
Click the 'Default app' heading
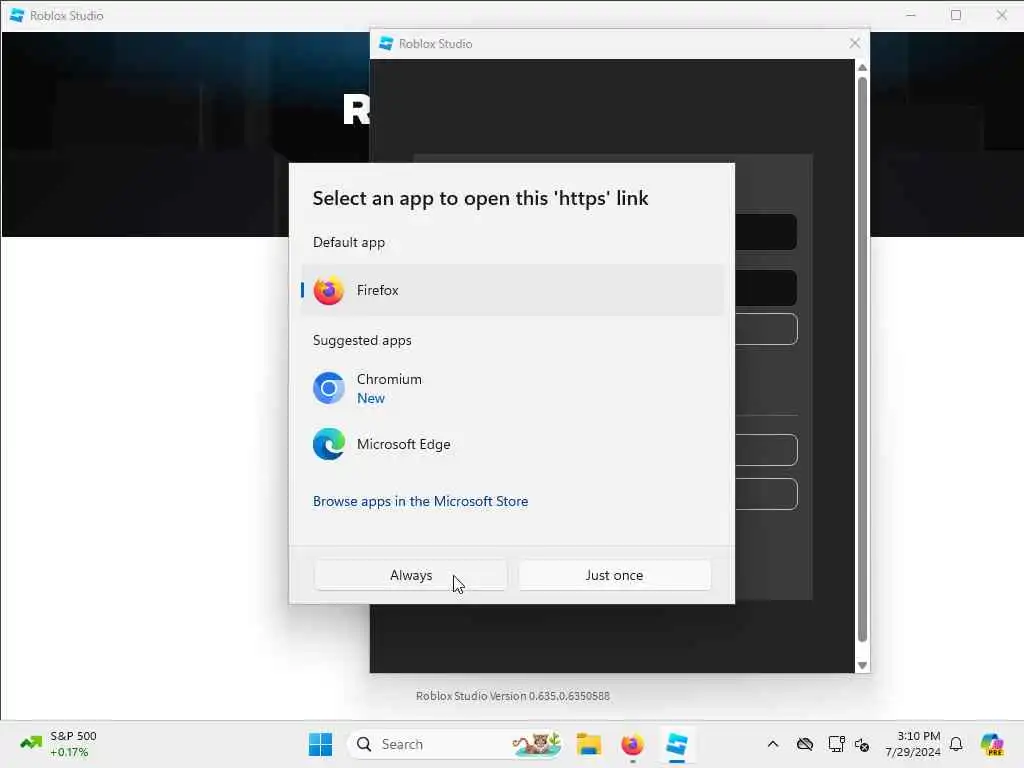coord(349,242)
